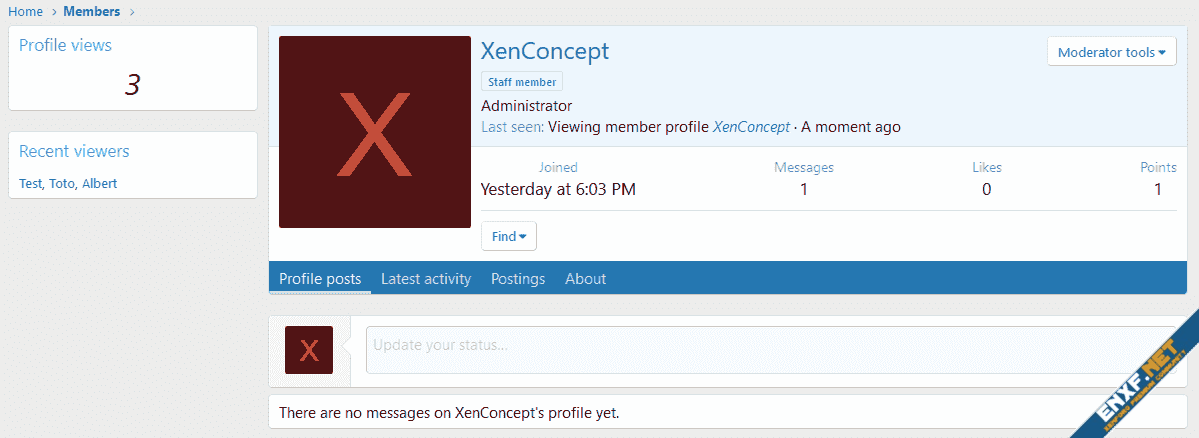Image resolution: width=1199 pixels, height=438 pixels.
Task: Click the XenConcept username heading
Action: [544, 52]
